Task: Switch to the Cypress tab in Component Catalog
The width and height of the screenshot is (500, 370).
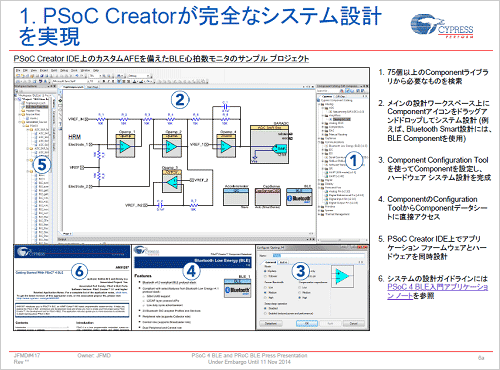Action: (327, 96)
